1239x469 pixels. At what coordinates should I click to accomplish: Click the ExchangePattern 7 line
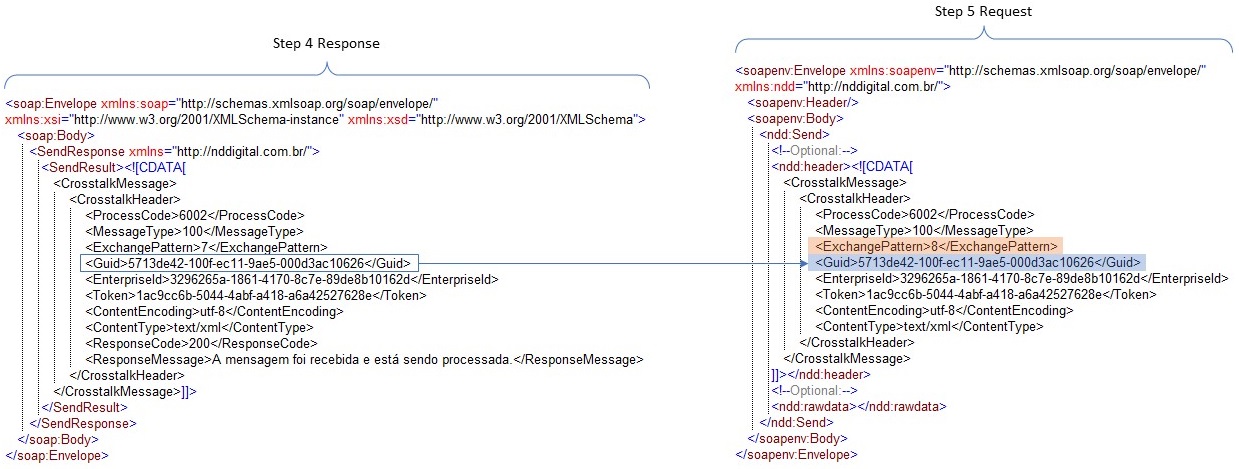click(x=206, y=247)
